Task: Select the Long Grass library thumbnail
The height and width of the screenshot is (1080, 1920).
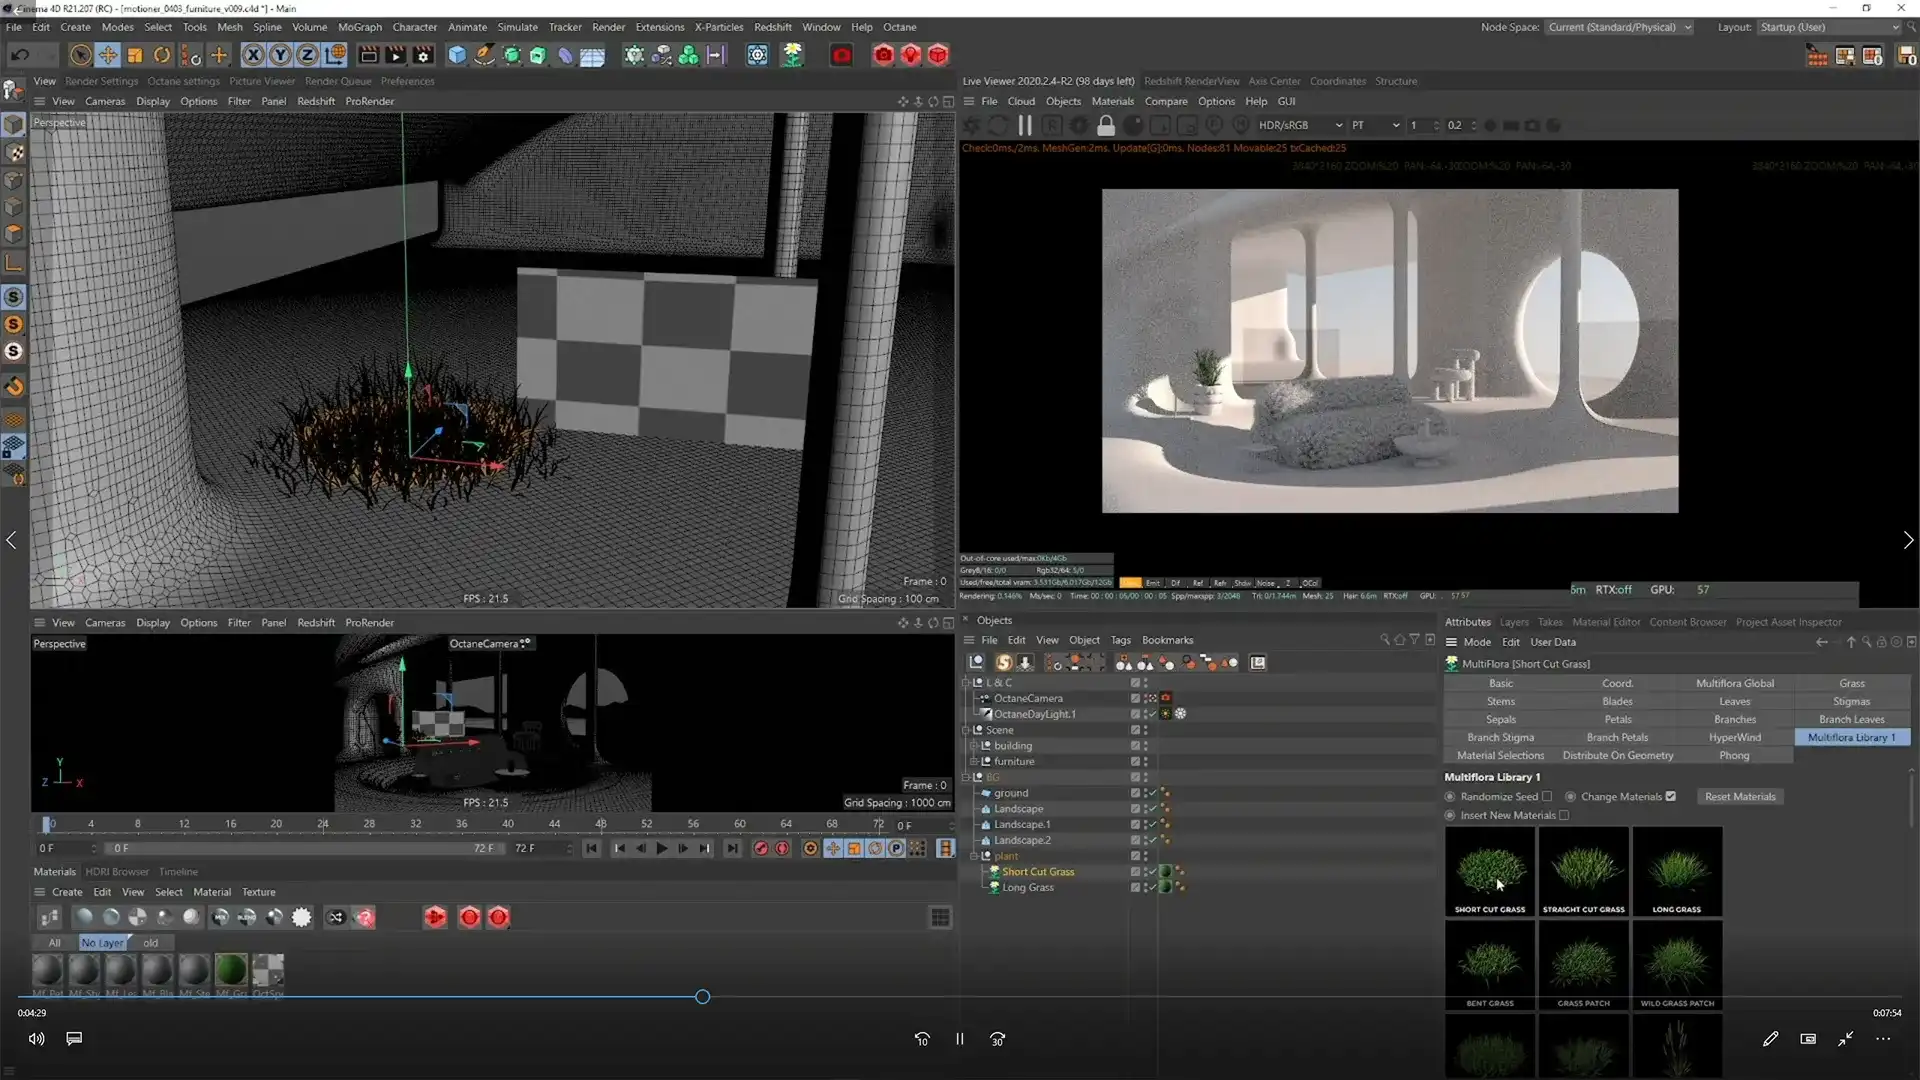Action: click(1677, 870)
